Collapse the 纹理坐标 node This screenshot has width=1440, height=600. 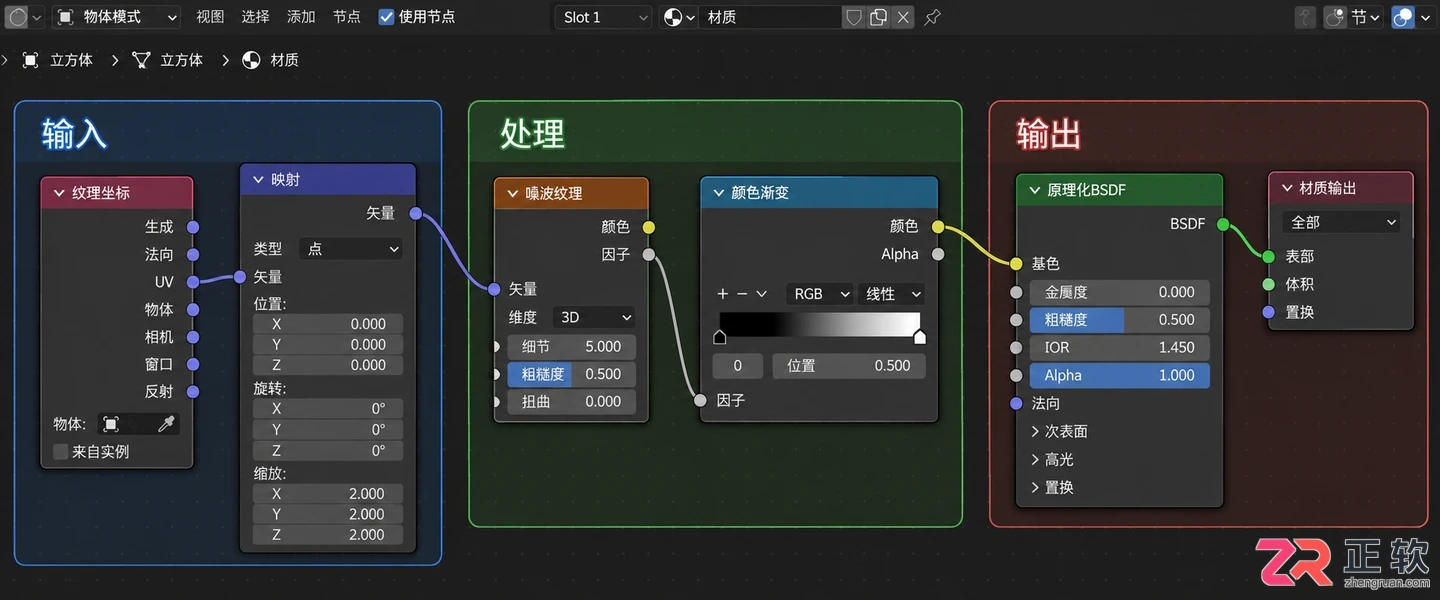(x=58, y=193)
